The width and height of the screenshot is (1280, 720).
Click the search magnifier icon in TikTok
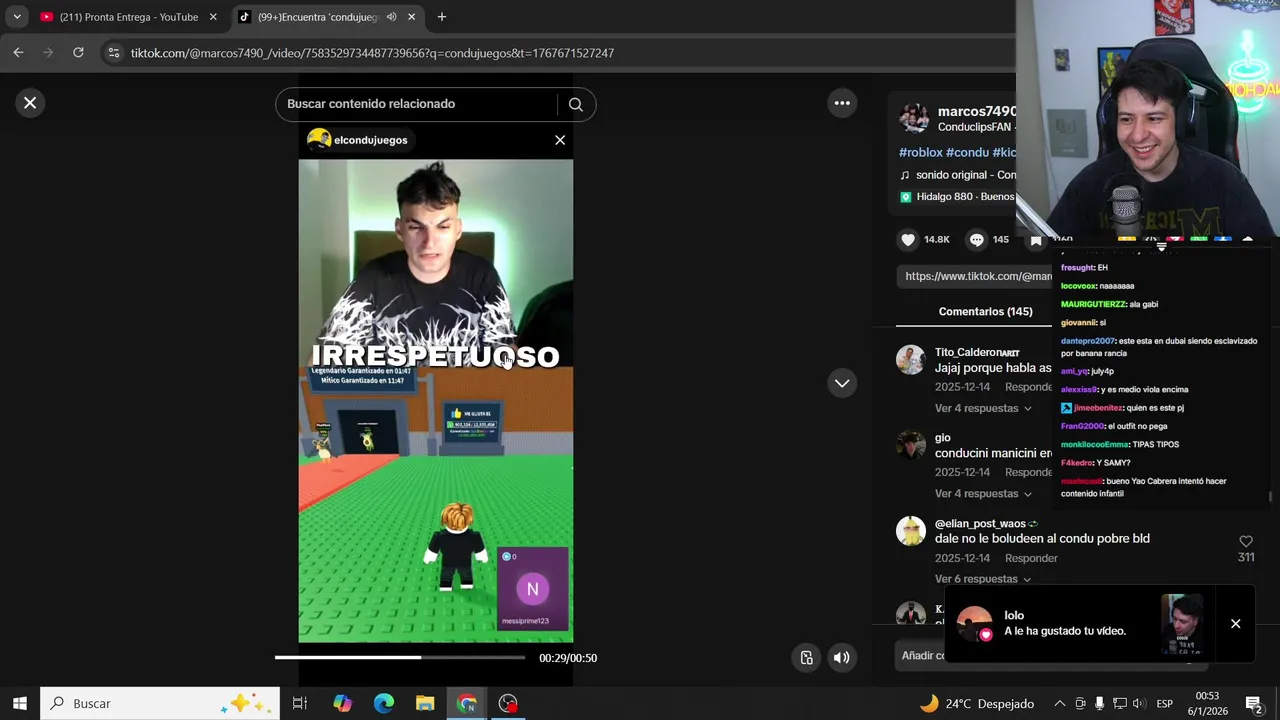point(576,104)
